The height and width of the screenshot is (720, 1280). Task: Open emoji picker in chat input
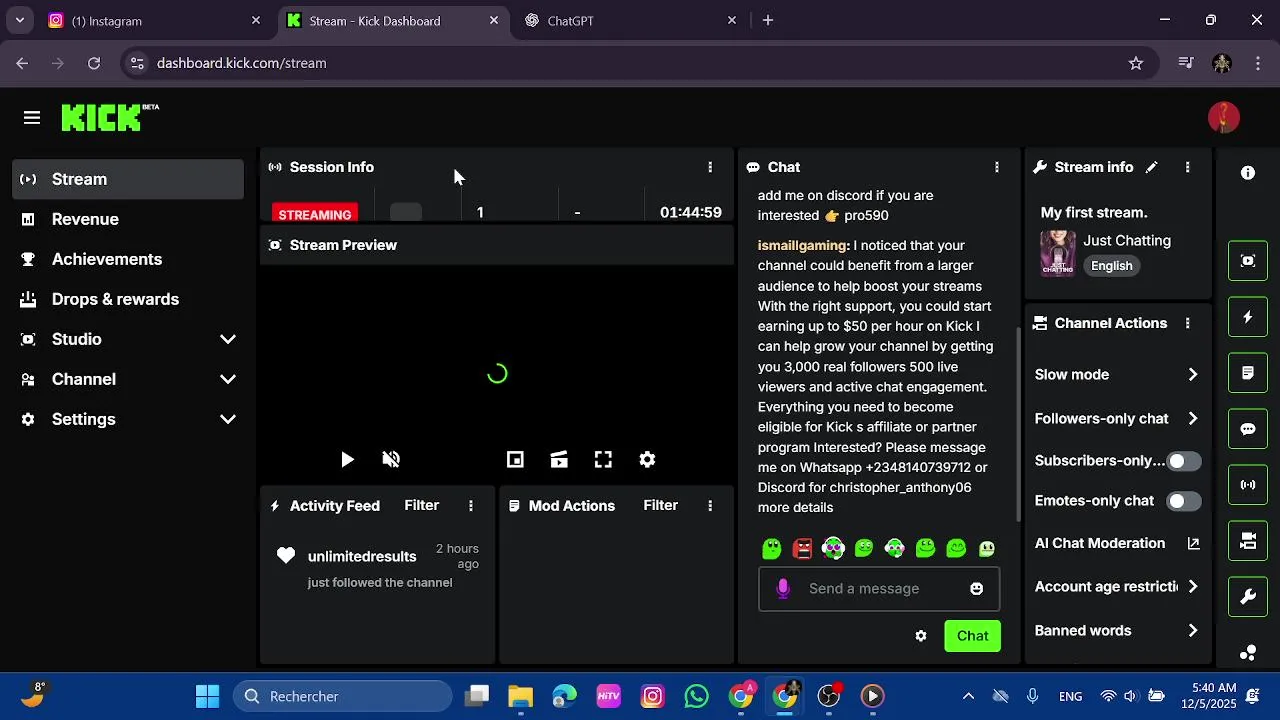[977, 589]
